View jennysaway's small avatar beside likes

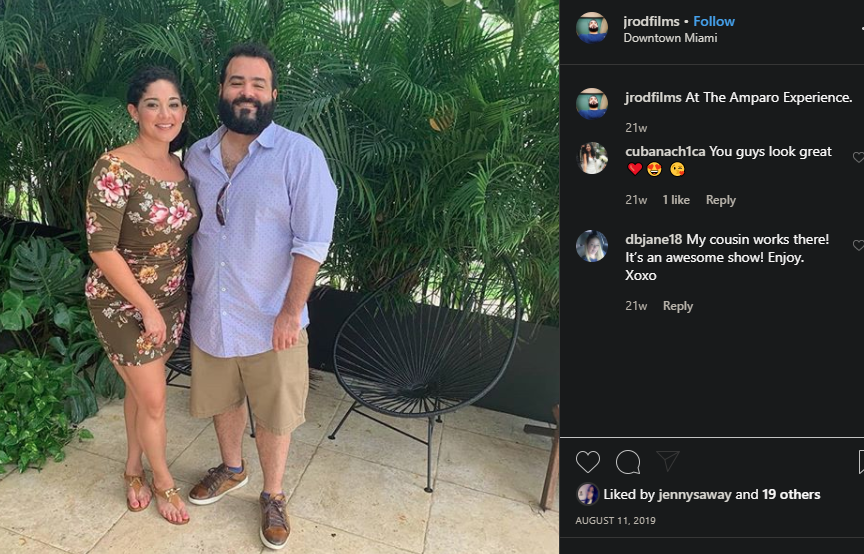[x=587, y=494]
